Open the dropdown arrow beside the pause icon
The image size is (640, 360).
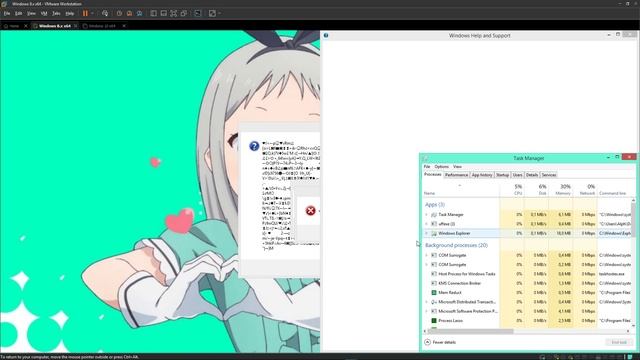(x=92, y=13)
